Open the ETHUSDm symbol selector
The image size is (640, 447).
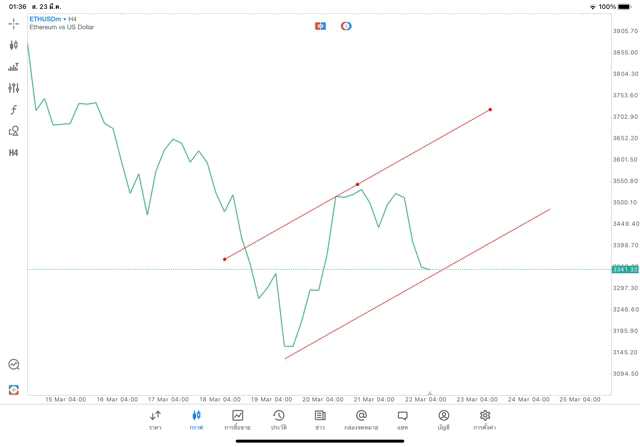(x=47, y=19)
